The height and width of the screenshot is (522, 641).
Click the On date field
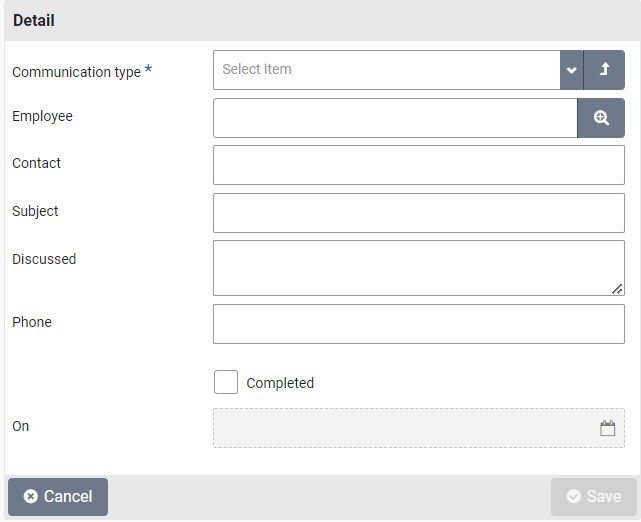click(400, 428)
